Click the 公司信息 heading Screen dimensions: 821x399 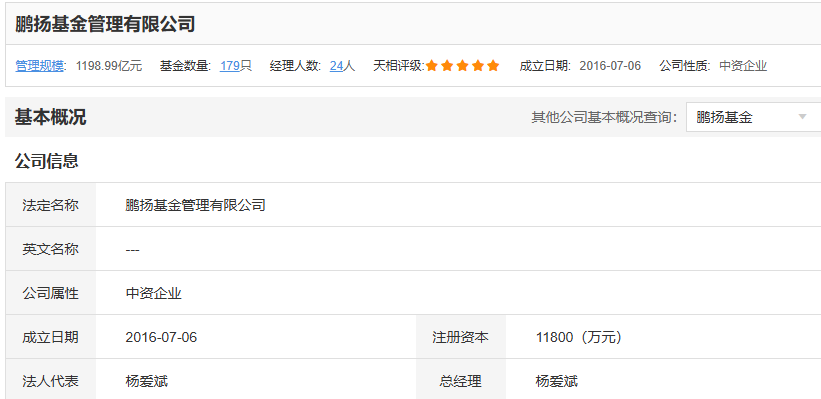[x=47, y=161]
